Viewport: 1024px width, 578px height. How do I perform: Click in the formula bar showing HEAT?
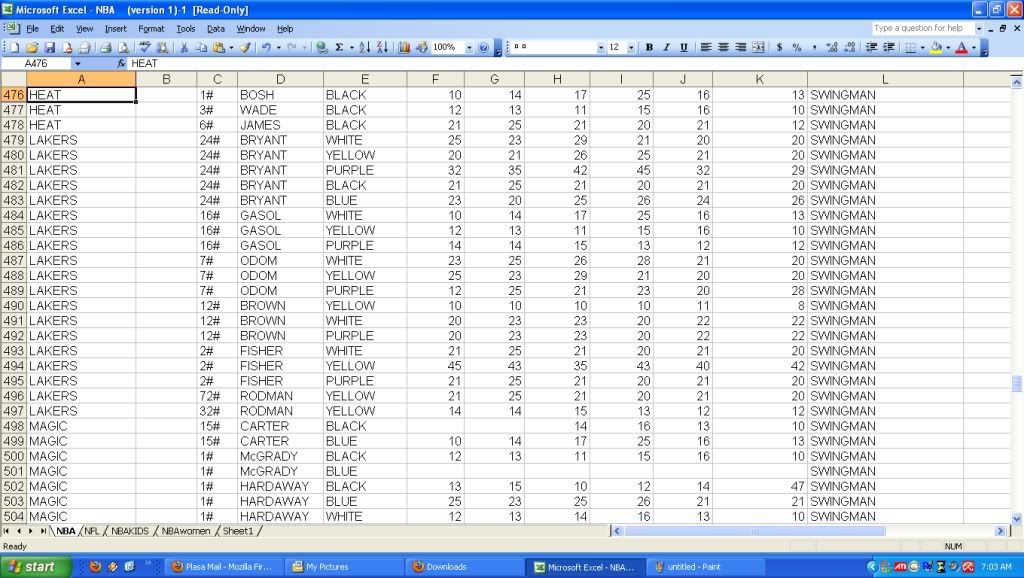point(568,63)
